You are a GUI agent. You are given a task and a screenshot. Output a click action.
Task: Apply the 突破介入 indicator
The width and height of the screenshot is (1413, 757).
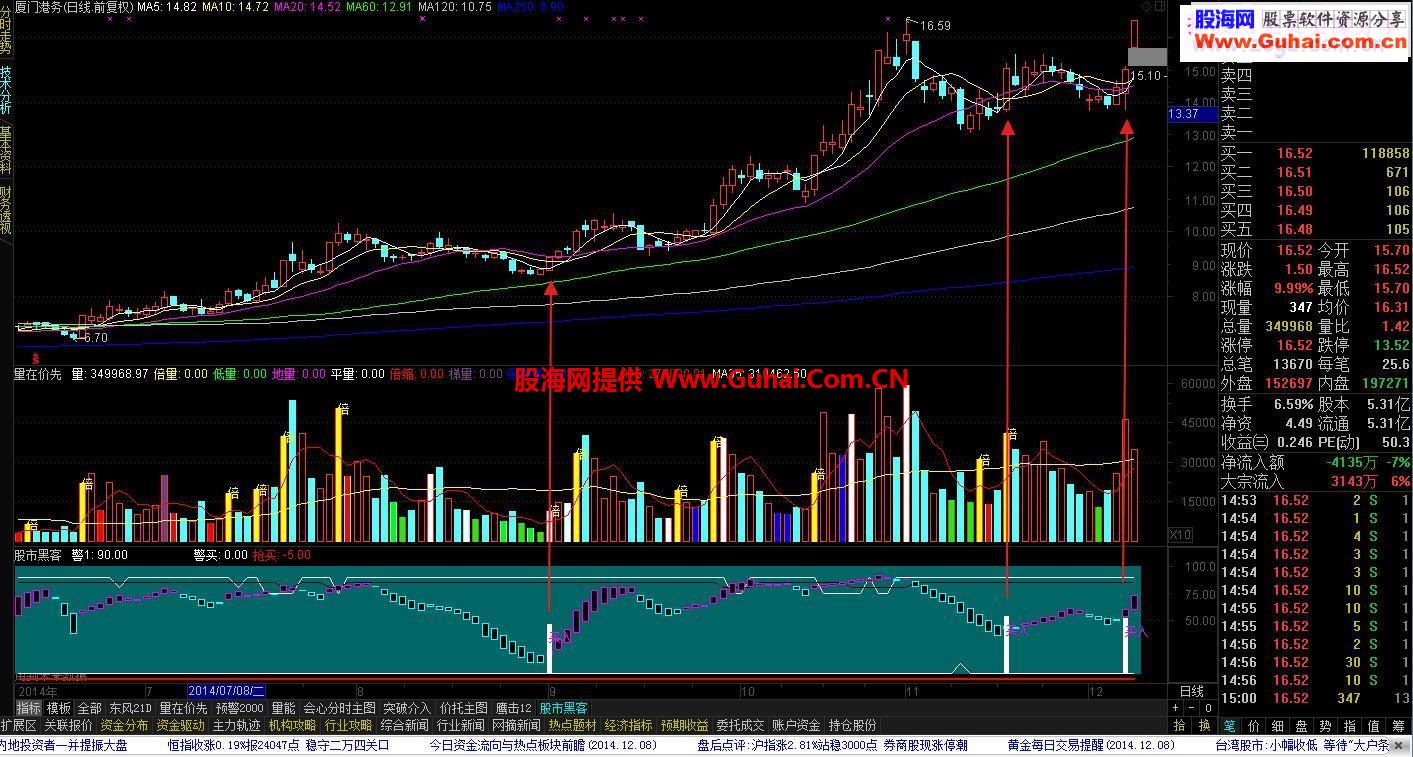407,708
